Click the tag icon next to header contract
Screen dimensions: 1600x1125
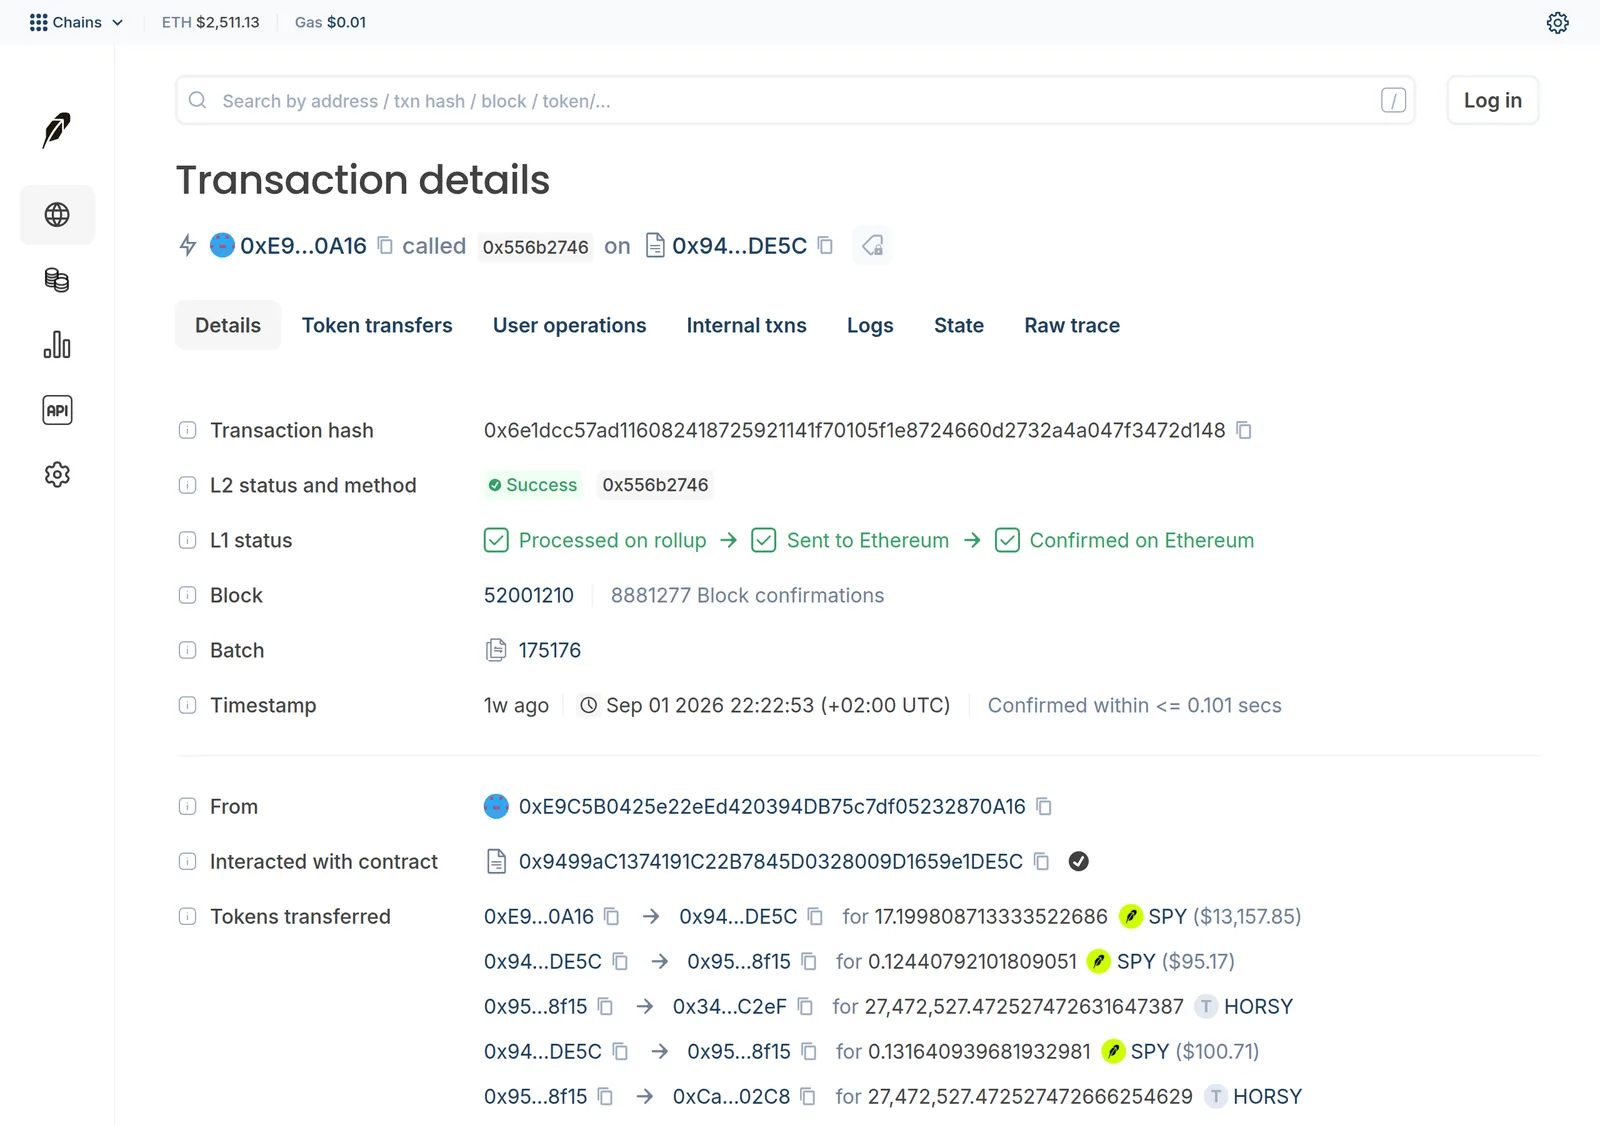872,246
